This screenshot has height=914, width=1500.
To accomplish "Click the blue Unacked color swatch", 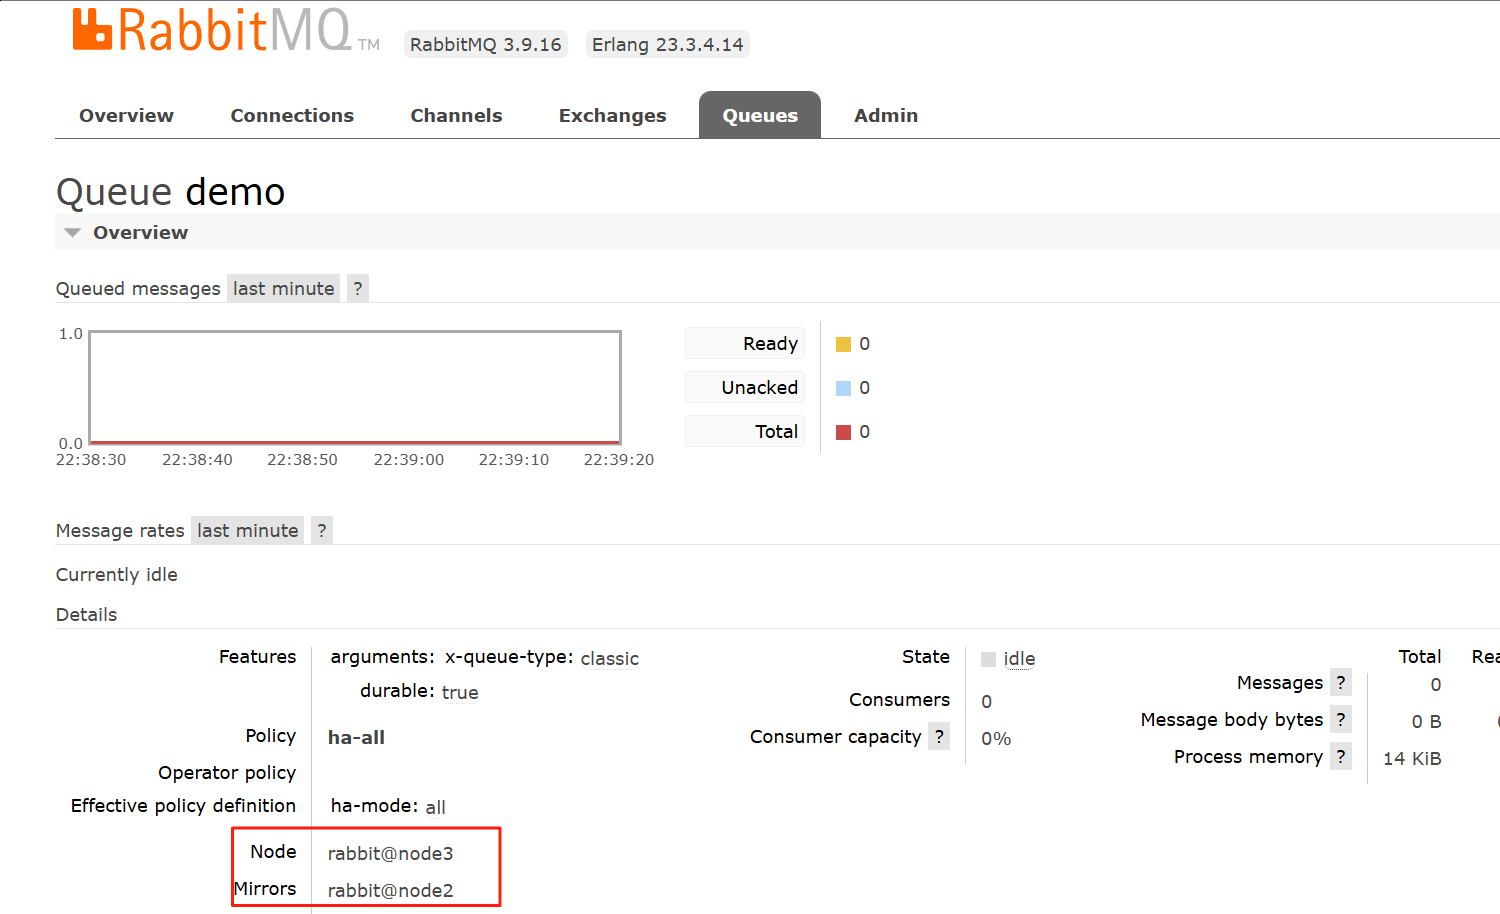I will 843,388.
